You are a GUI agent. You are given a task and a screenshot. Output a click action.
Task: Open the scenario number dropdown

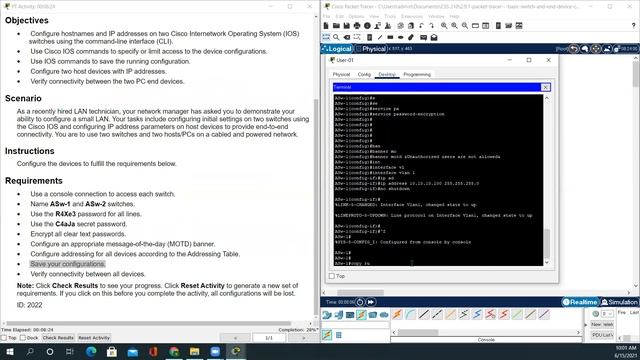(x=607, y=313)
